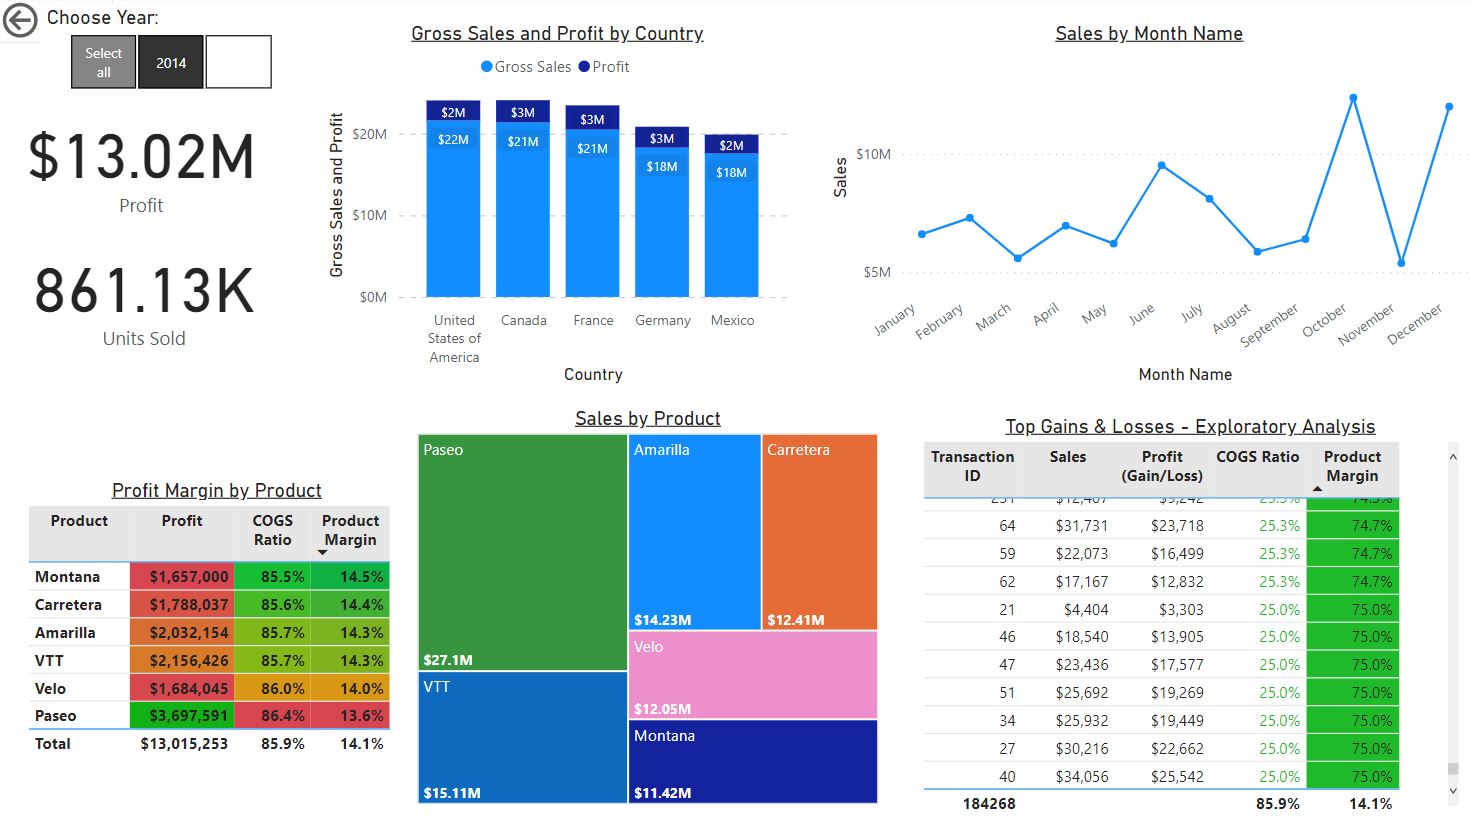Click the Canada bar in the country chart
Image resolution: width=1474 pixels, height=830 pixels.
(x=523, y=210)
